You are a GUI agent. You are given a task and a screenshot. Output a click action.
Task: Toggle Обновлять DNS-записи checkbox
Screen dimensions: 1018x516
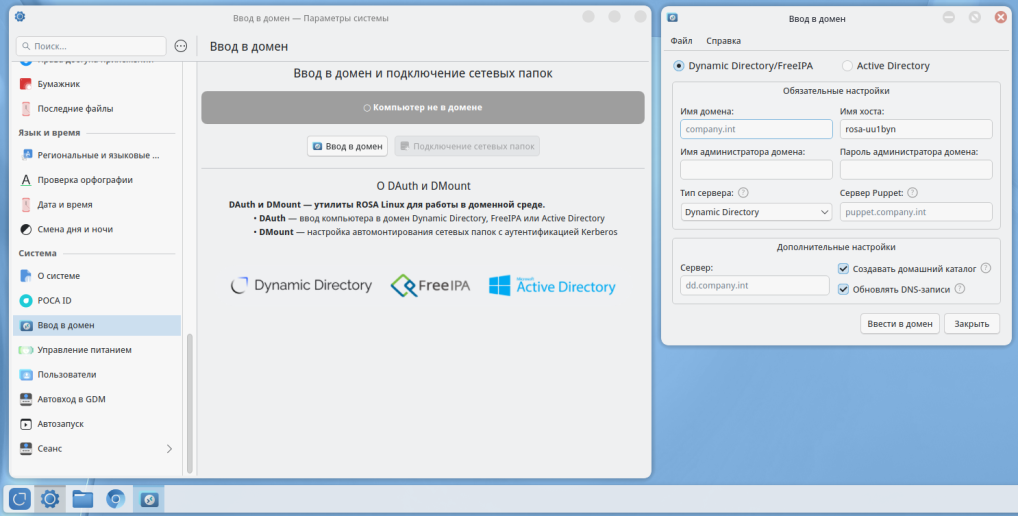843,289
